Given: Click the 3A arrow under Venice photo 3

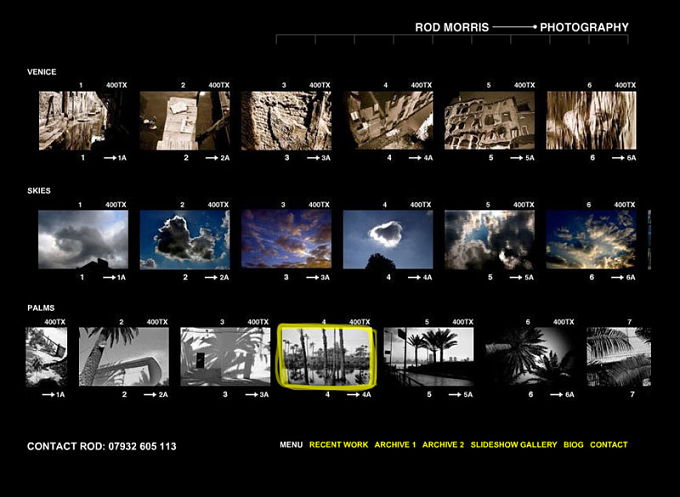Looking at the screenshot, I should coord(319,158).
